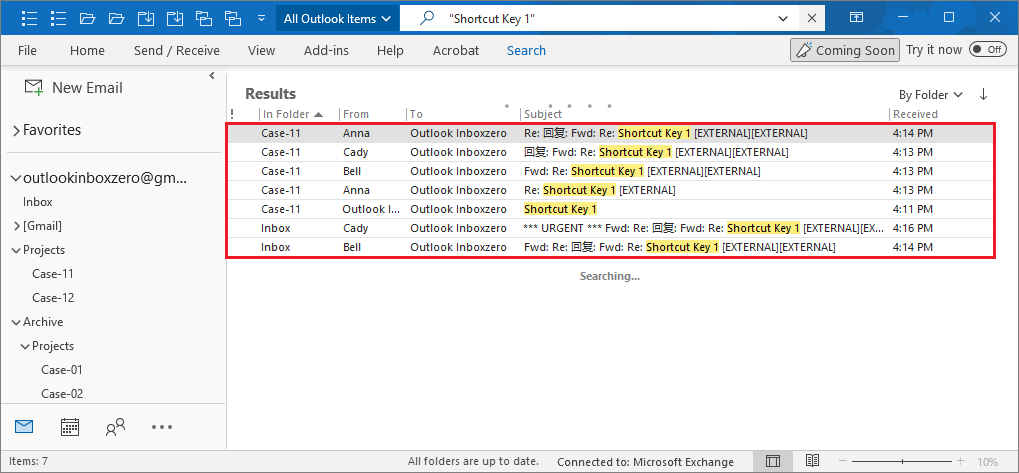Switch to Reading view in the status bar
The image size is (1019, 473).
tap(812, 462)
